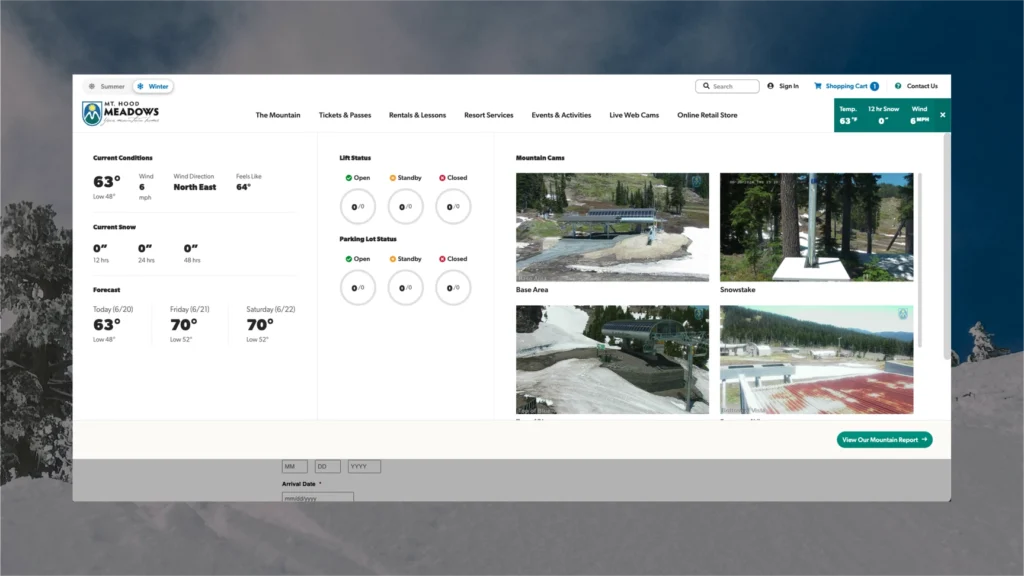1024x576 pixels.
Task: Click the green Open icon under Lift Status
Action: pos(349,178)
